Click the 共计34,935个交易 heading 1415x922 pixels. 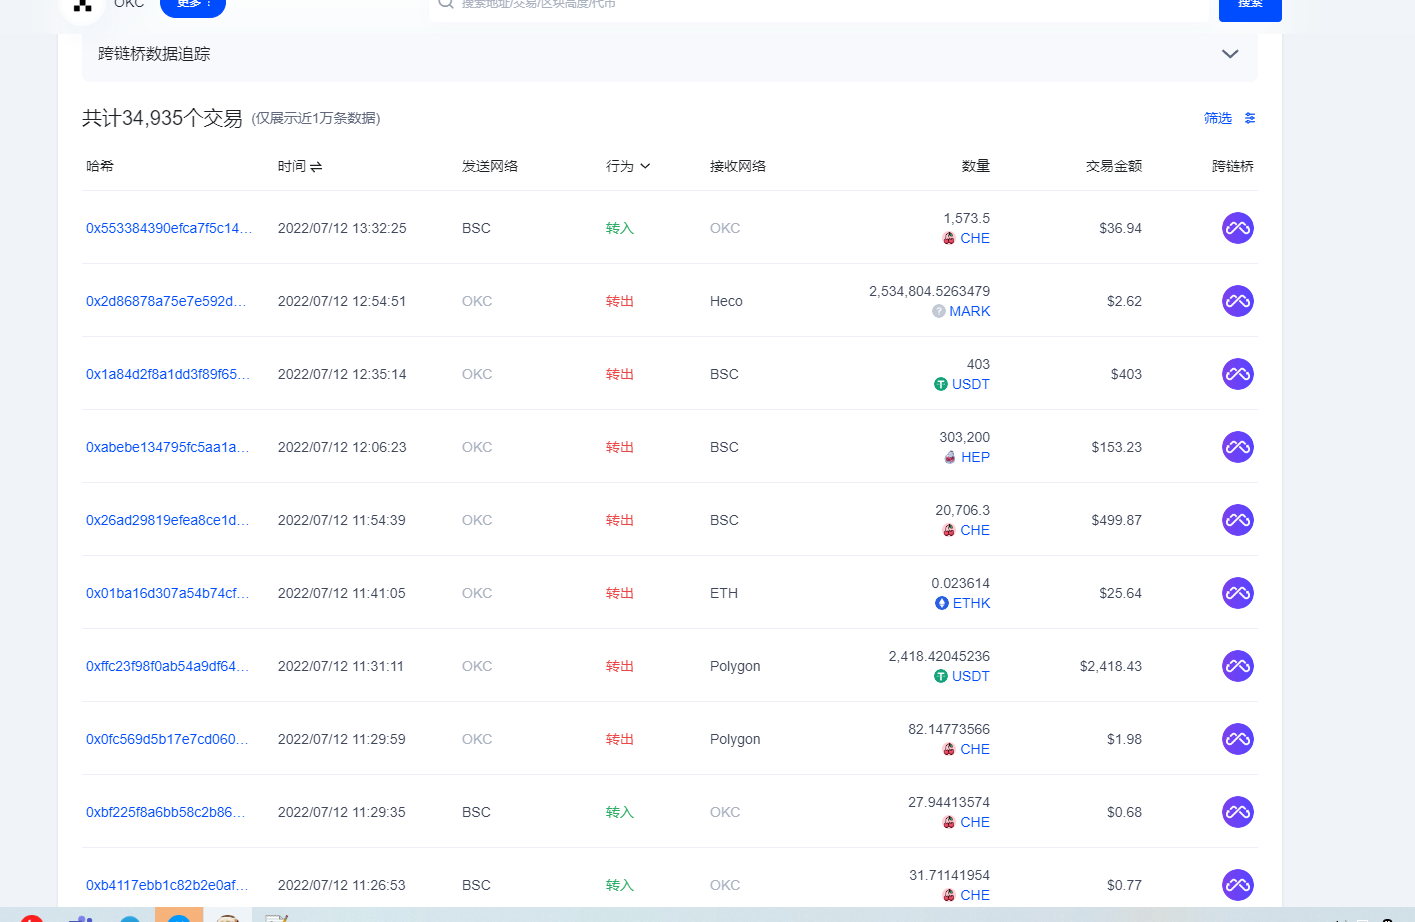click(x=162, y=118)
